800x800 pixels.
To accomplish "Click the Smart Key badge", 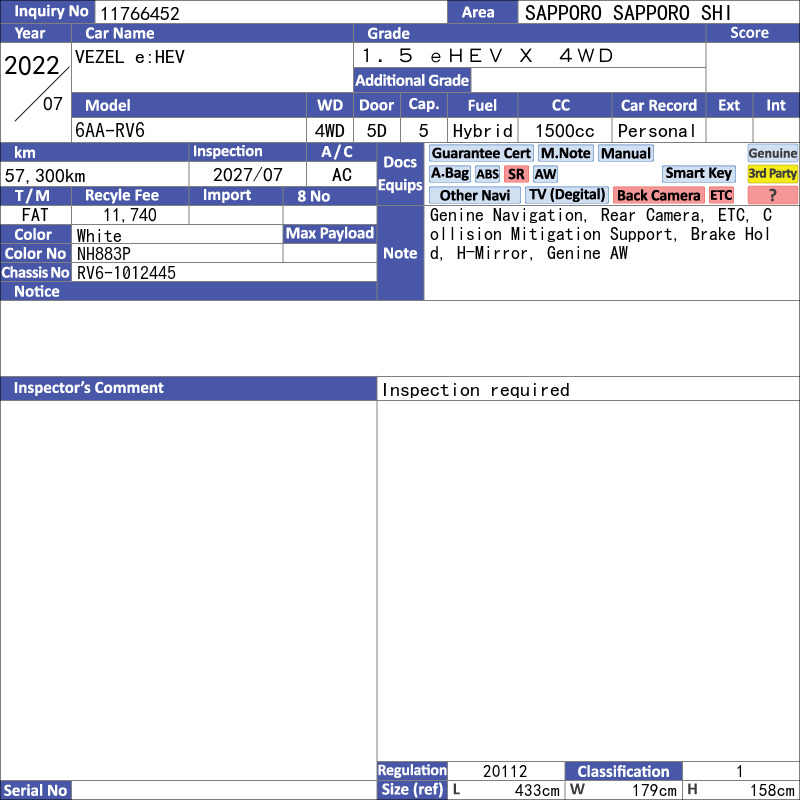I will pos(699,173).
